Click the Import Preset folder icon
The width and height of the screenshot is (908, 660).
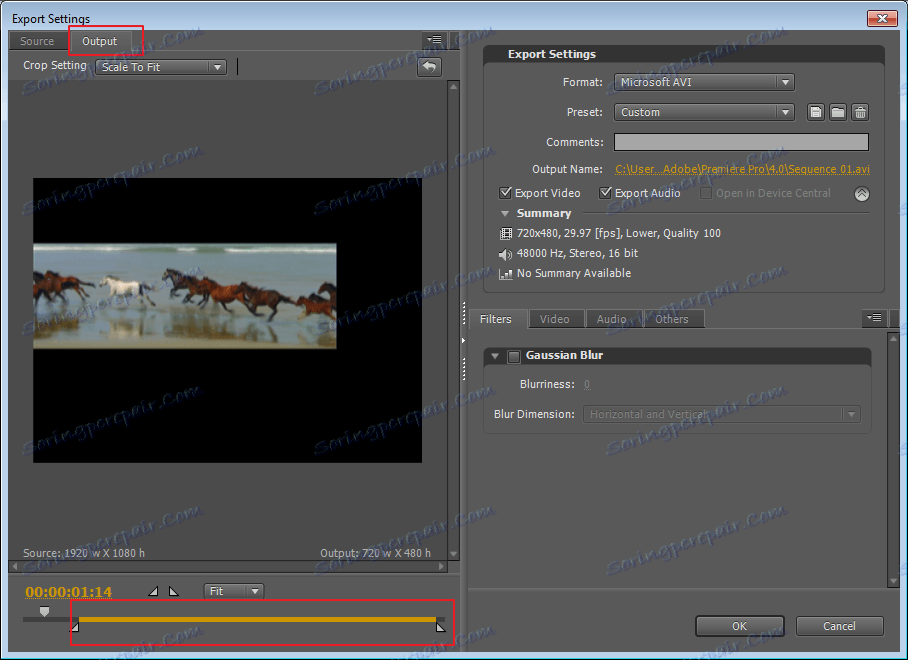(838, 112)
